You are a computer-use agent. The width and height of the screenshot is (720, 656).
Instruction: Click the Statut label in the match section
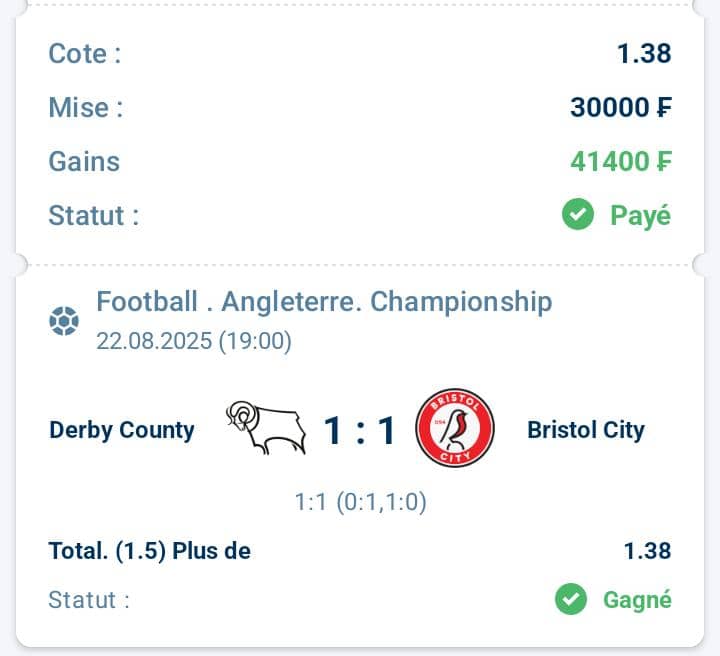(x=89, y=600)
